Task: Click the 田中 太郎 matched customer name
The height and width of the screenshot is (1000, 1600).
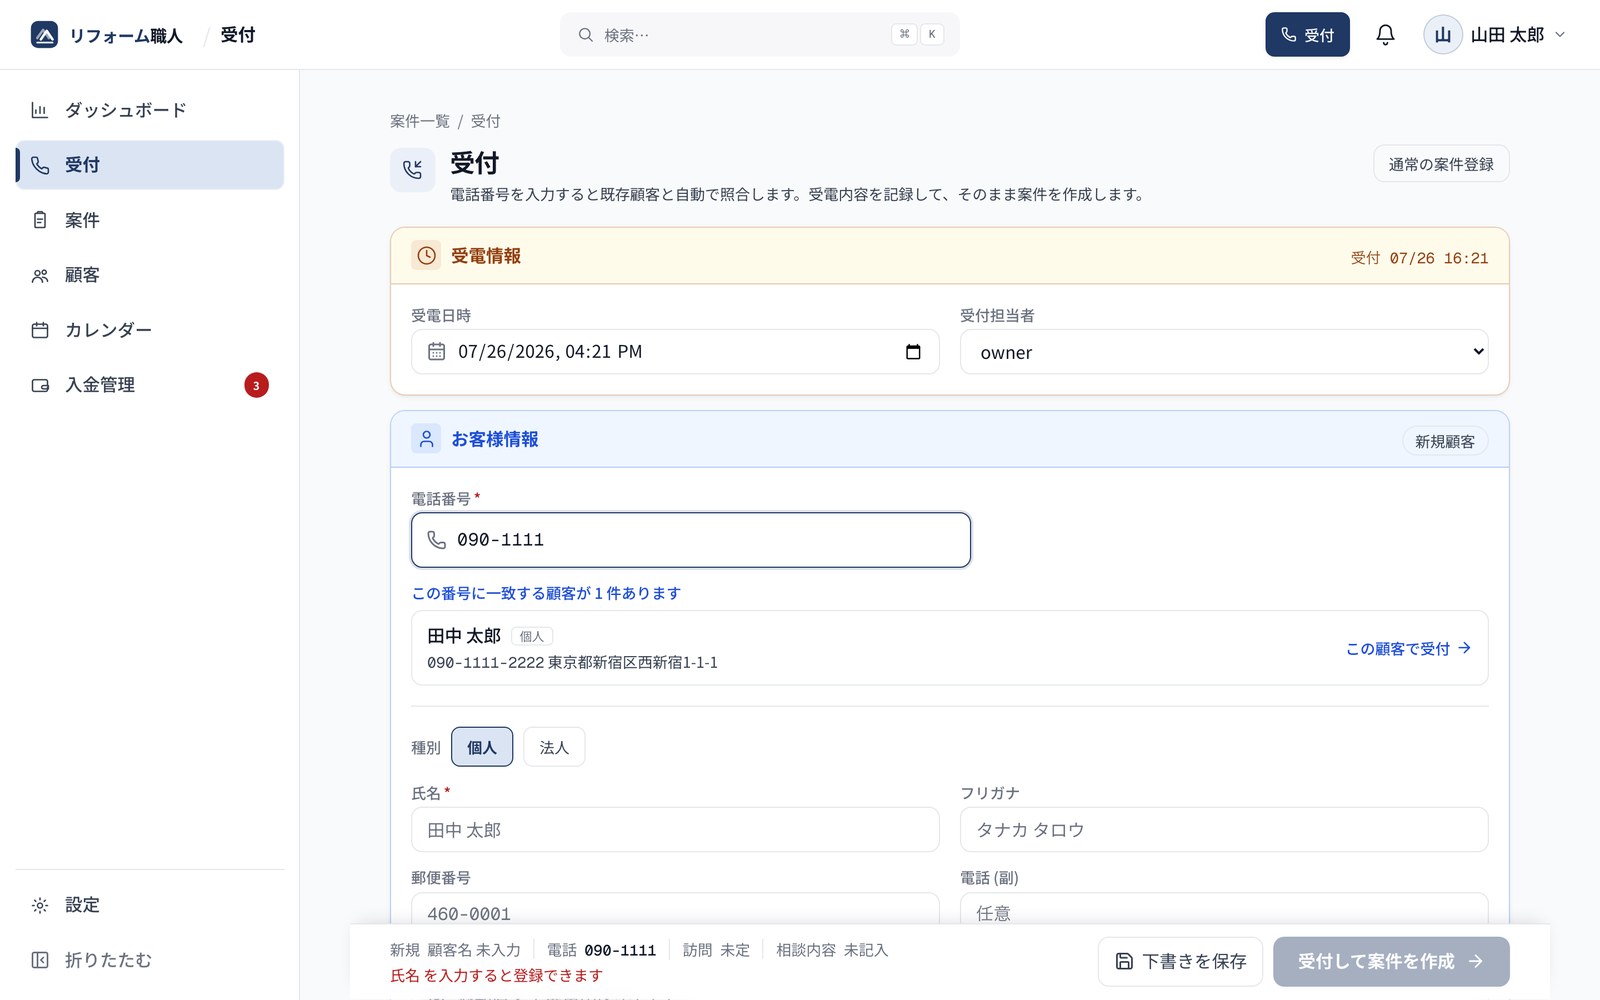Action: 464,636
